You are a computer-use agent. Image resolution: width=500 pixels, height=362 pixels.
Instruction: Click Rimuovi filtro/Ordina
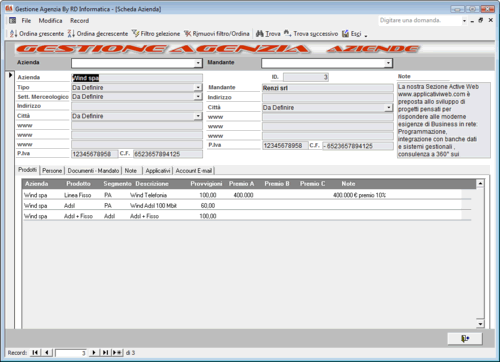pyautogui.click(x=217, y=34)
